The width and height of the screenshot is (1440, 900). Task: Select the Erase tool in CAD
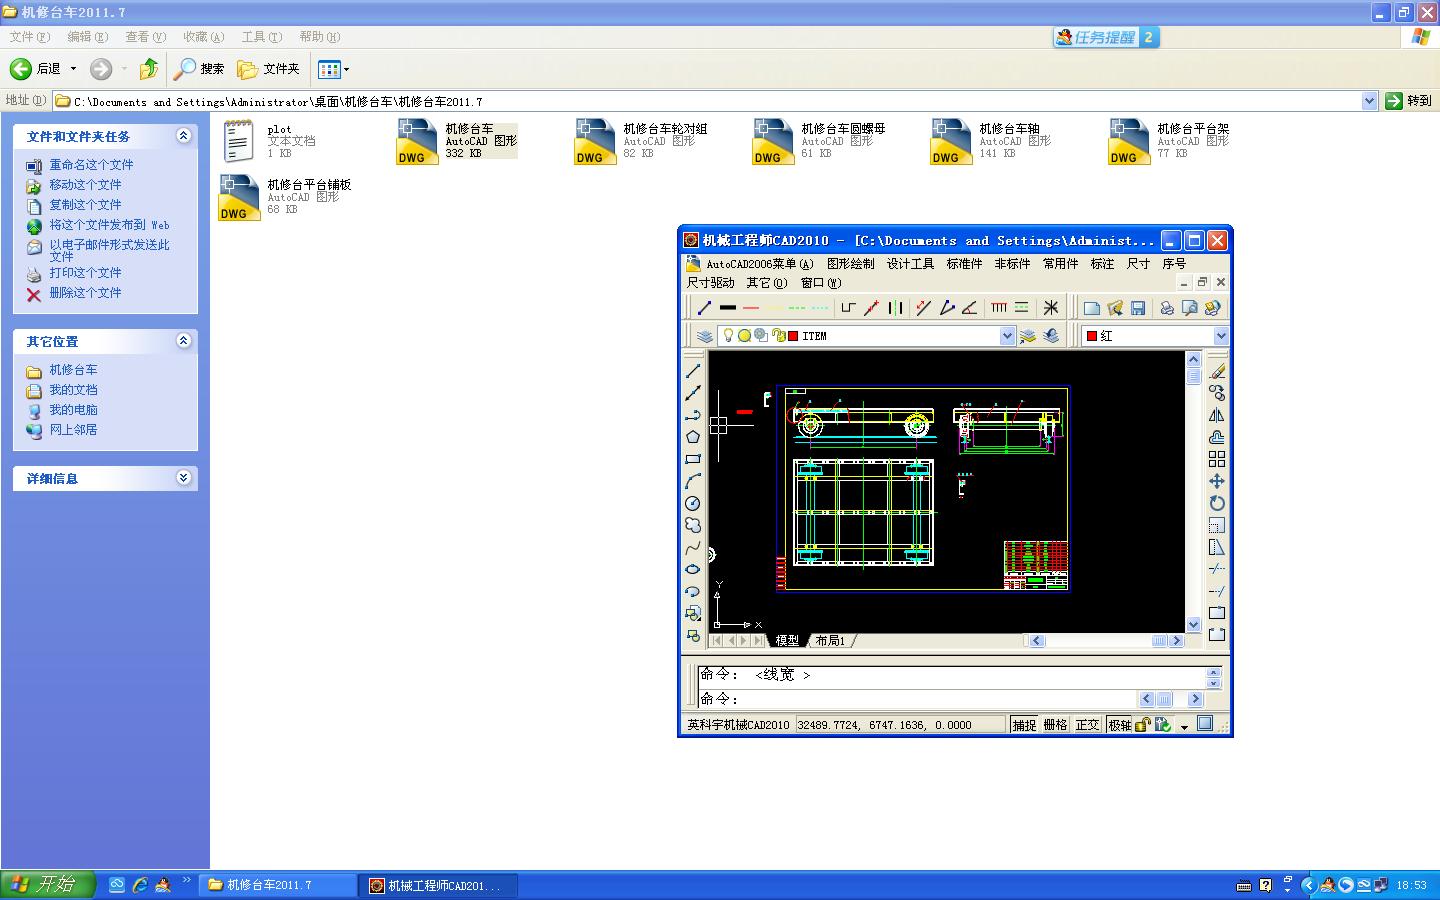pyautogui.click(x=1217, y=371)
